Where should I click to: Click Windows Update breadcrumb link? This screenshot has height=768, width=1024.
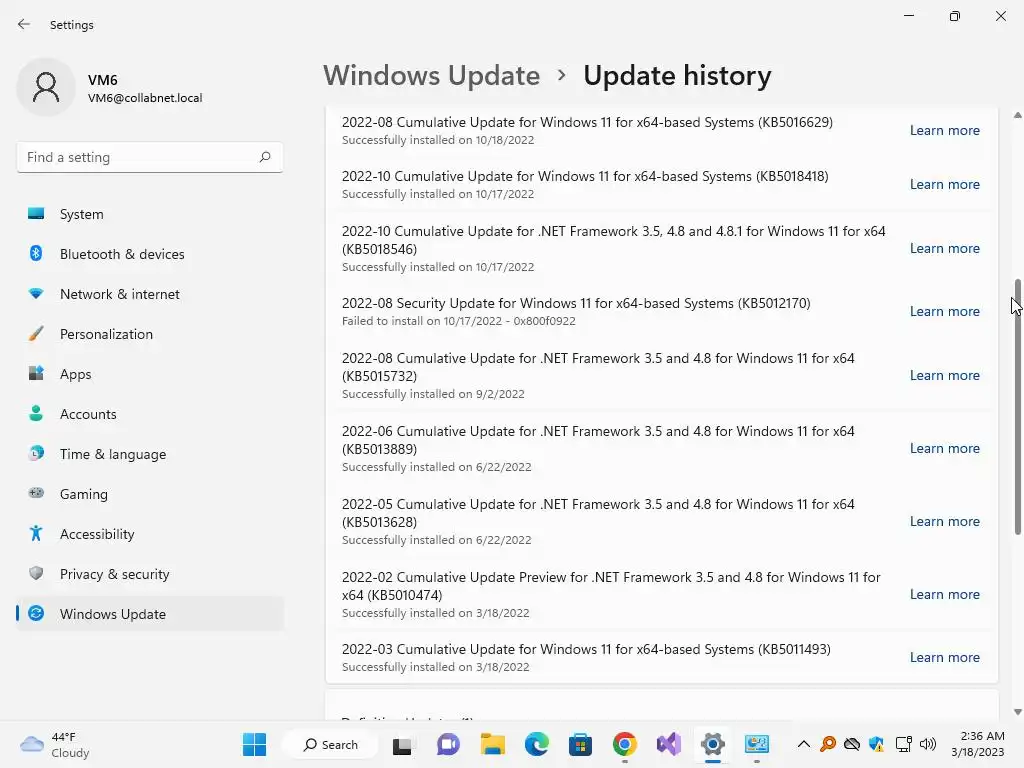point(432,76)
